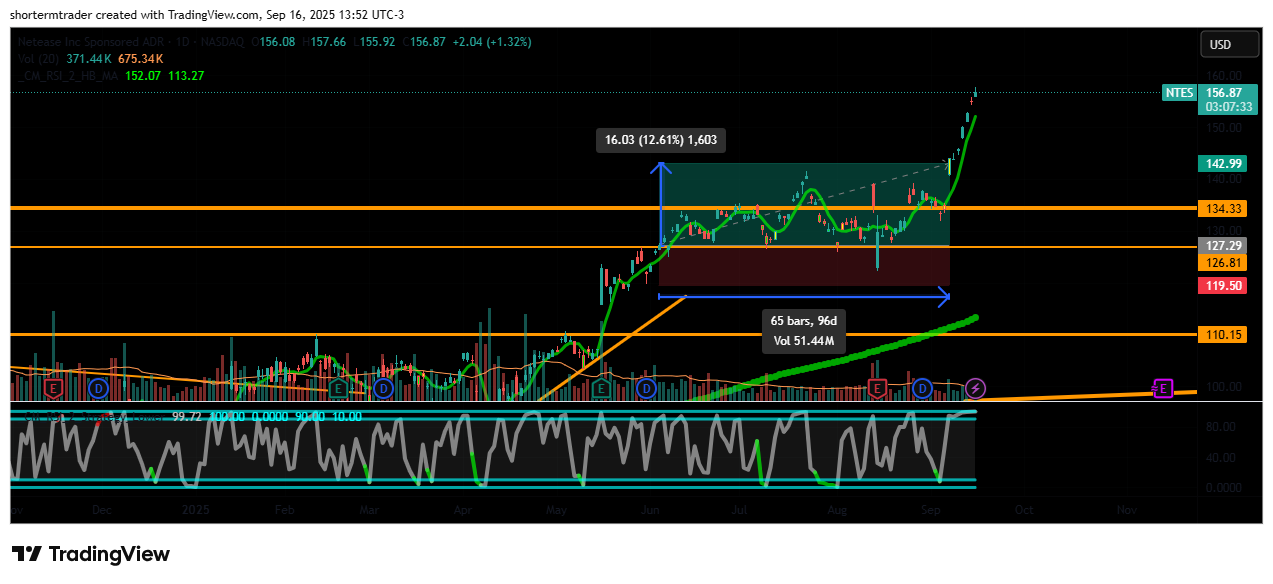Click the leftmost blue D dividend marker

[98, 387]
